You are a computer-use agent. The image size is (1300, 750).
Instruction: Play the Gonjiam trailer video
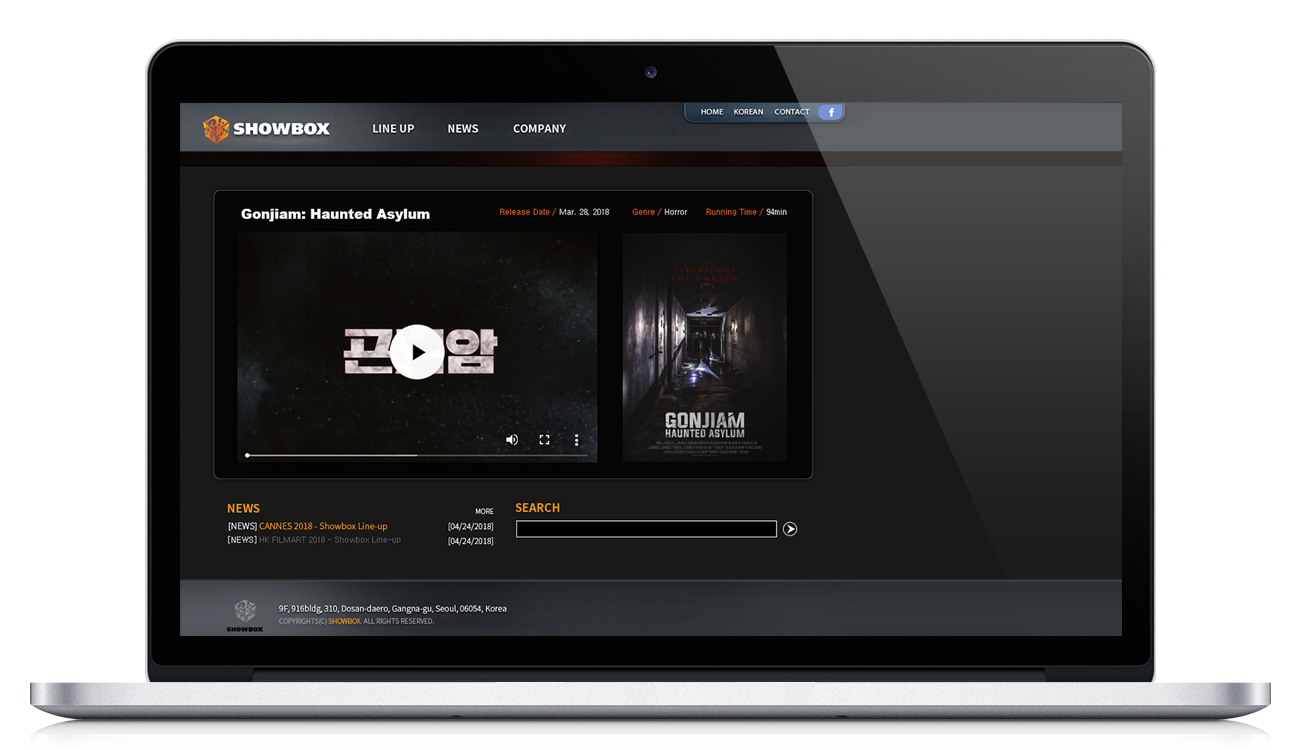coord(417,352)
